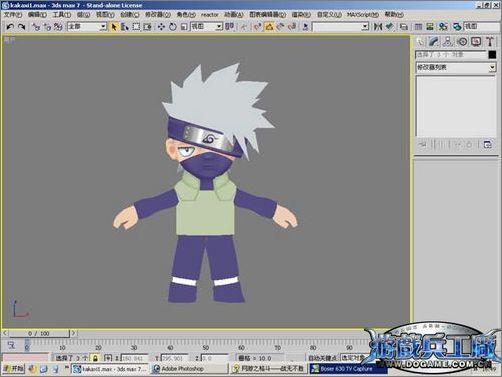Switch to the Motion command panel tab
This screenshot has height=377, width=502.
[x=462, y=42]
